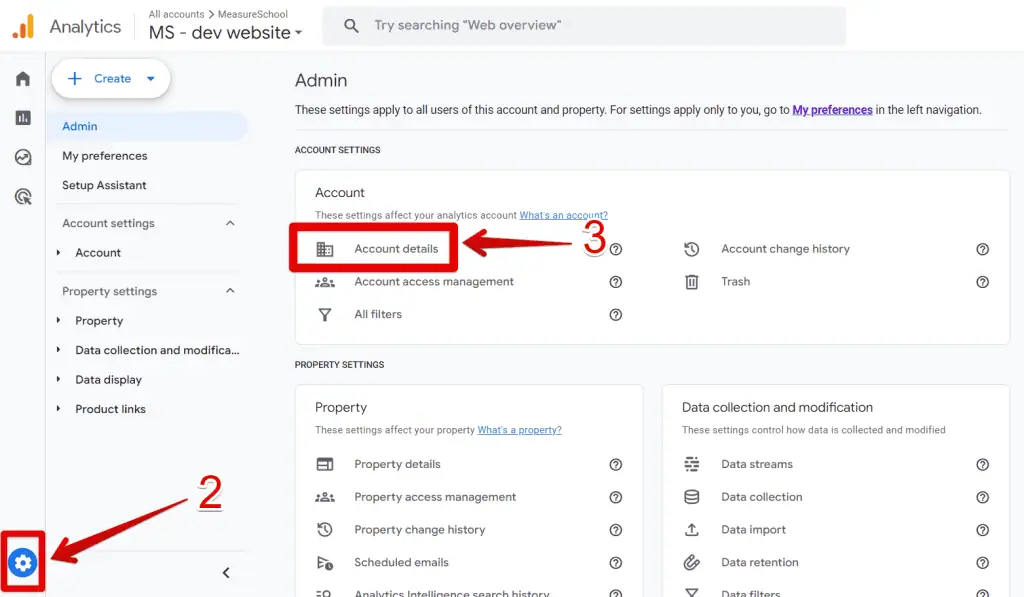Select the All filters funnel icon
The width and height of the screenshot is (1024, 597).
coord(326,314)
